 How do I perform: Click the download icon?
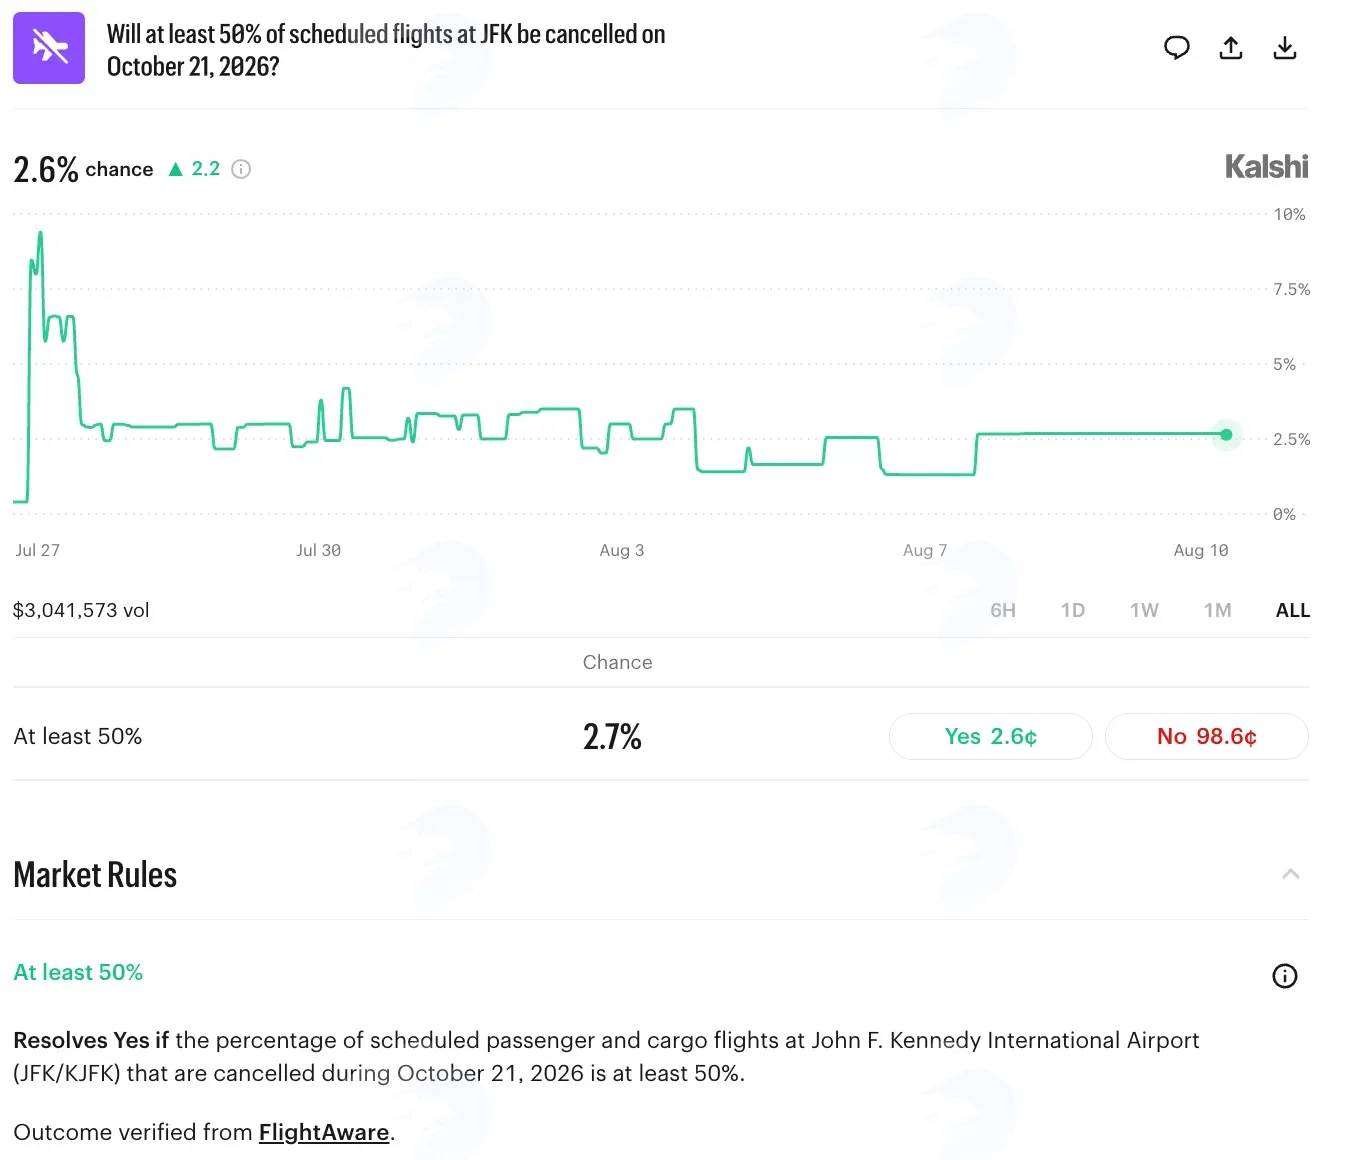1285,48
